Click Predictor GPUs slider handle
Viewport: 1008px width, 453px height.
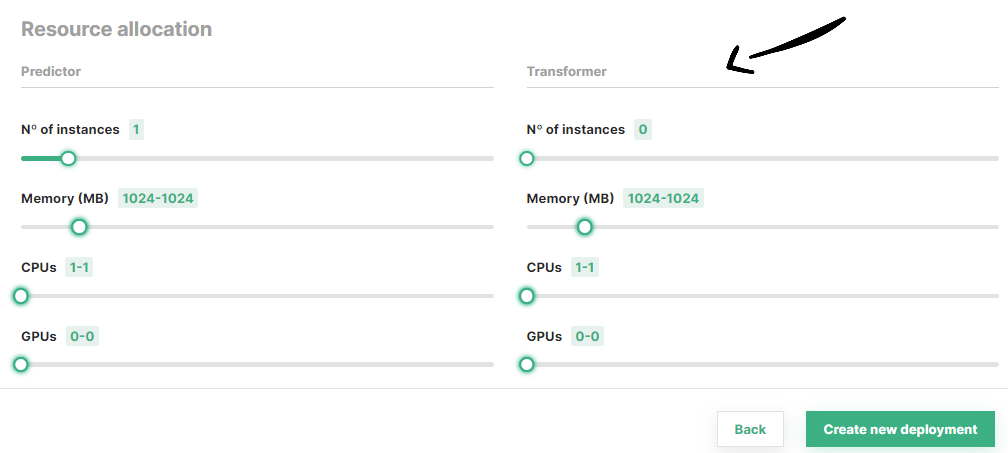(21, 364)
